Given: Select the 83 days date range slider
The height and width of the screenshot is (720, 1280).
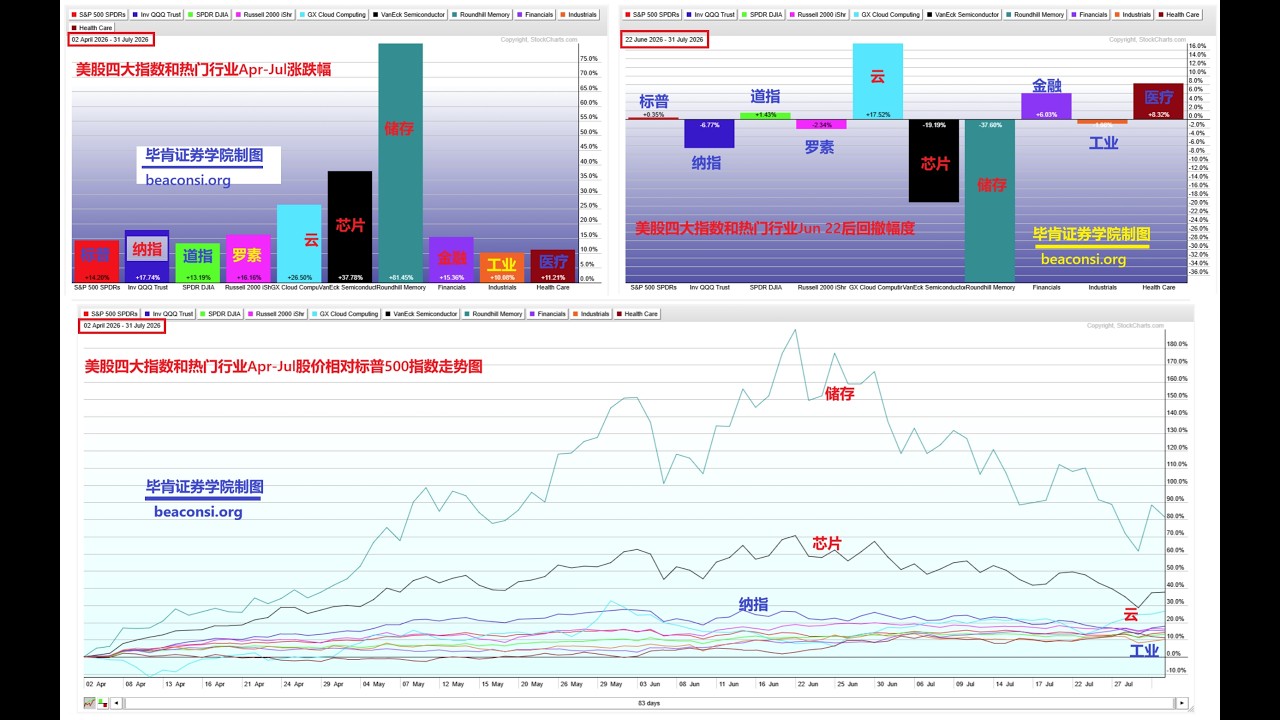Looking at the screenshot, I should coord(649,703).
